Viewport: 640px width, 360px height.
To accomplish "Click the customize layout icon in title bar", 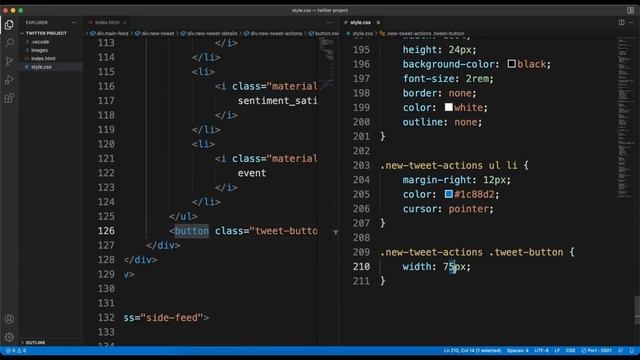I will tap(631, 10).
